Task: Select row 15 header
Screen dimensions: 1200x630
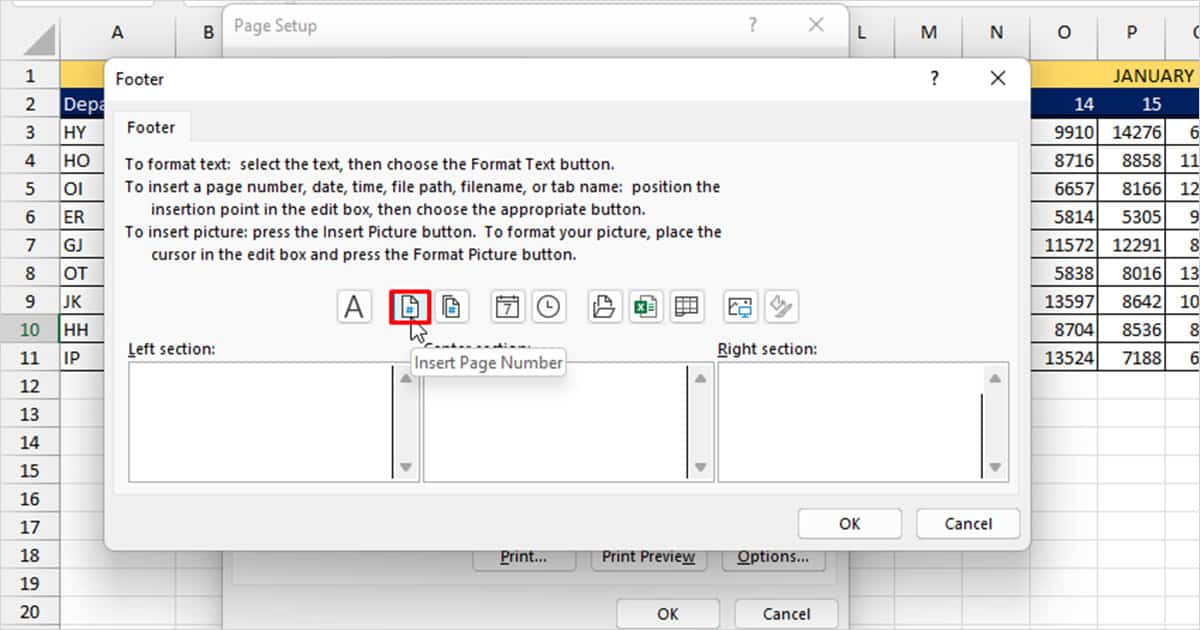Action: coord(29,470)
